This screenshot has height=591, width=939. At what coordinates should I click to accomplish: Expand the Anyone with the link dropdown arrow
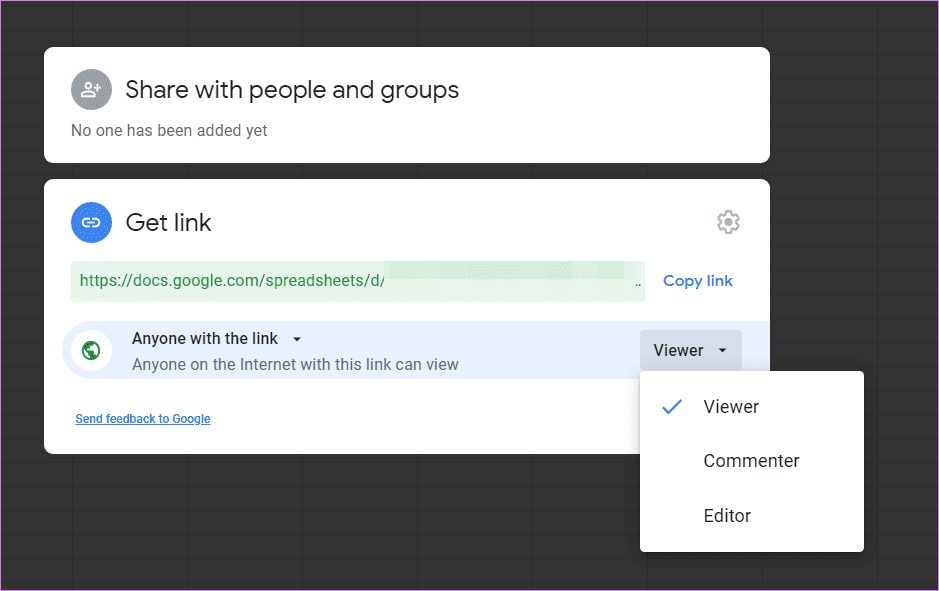point(296,339)
